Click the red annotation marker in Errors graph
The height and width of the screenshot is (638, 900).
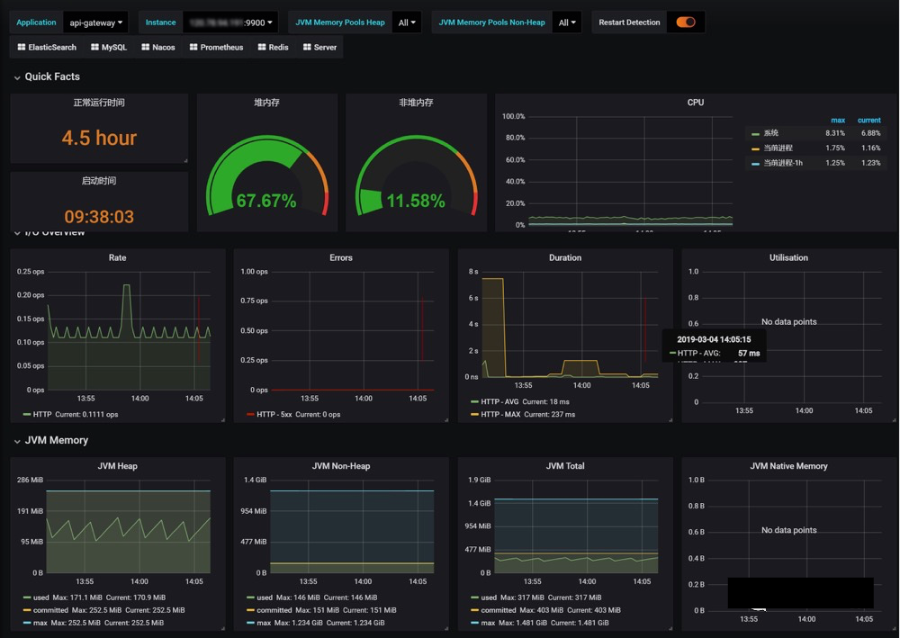click(422, 329)
